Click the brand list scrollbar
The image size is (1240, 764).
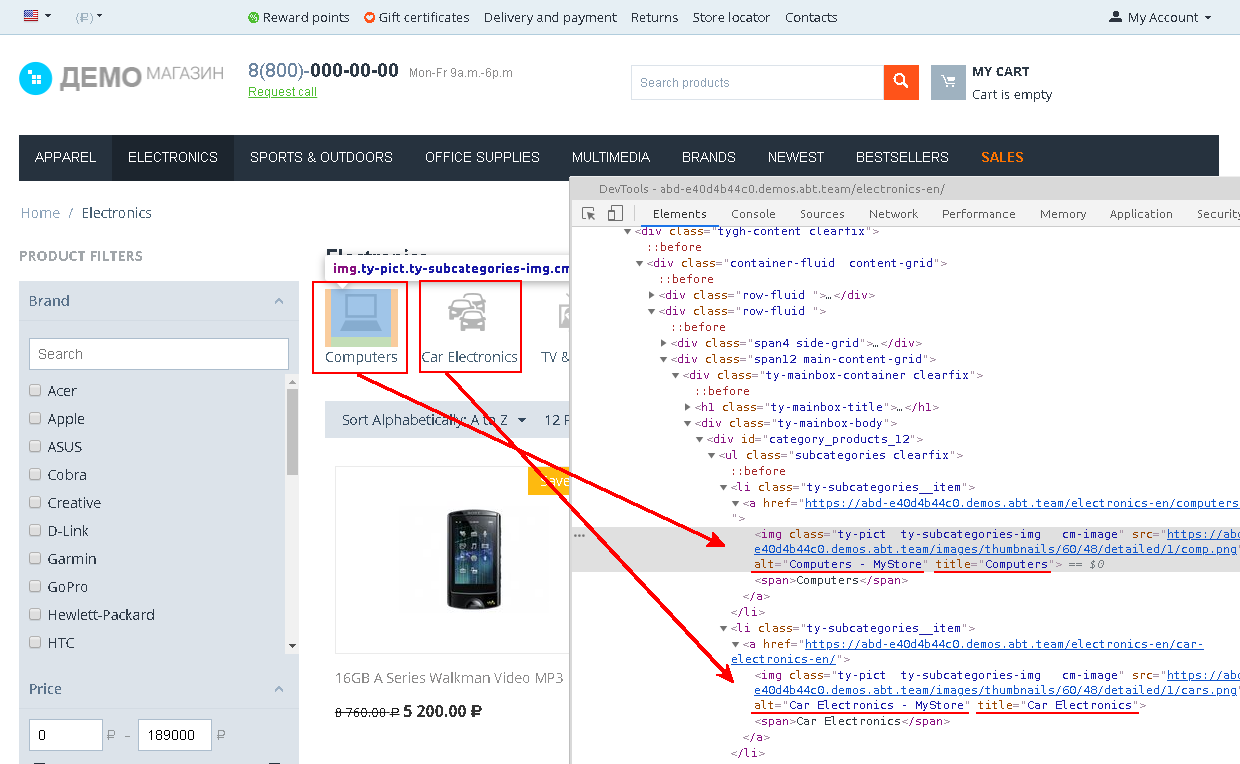coord(292,430)
